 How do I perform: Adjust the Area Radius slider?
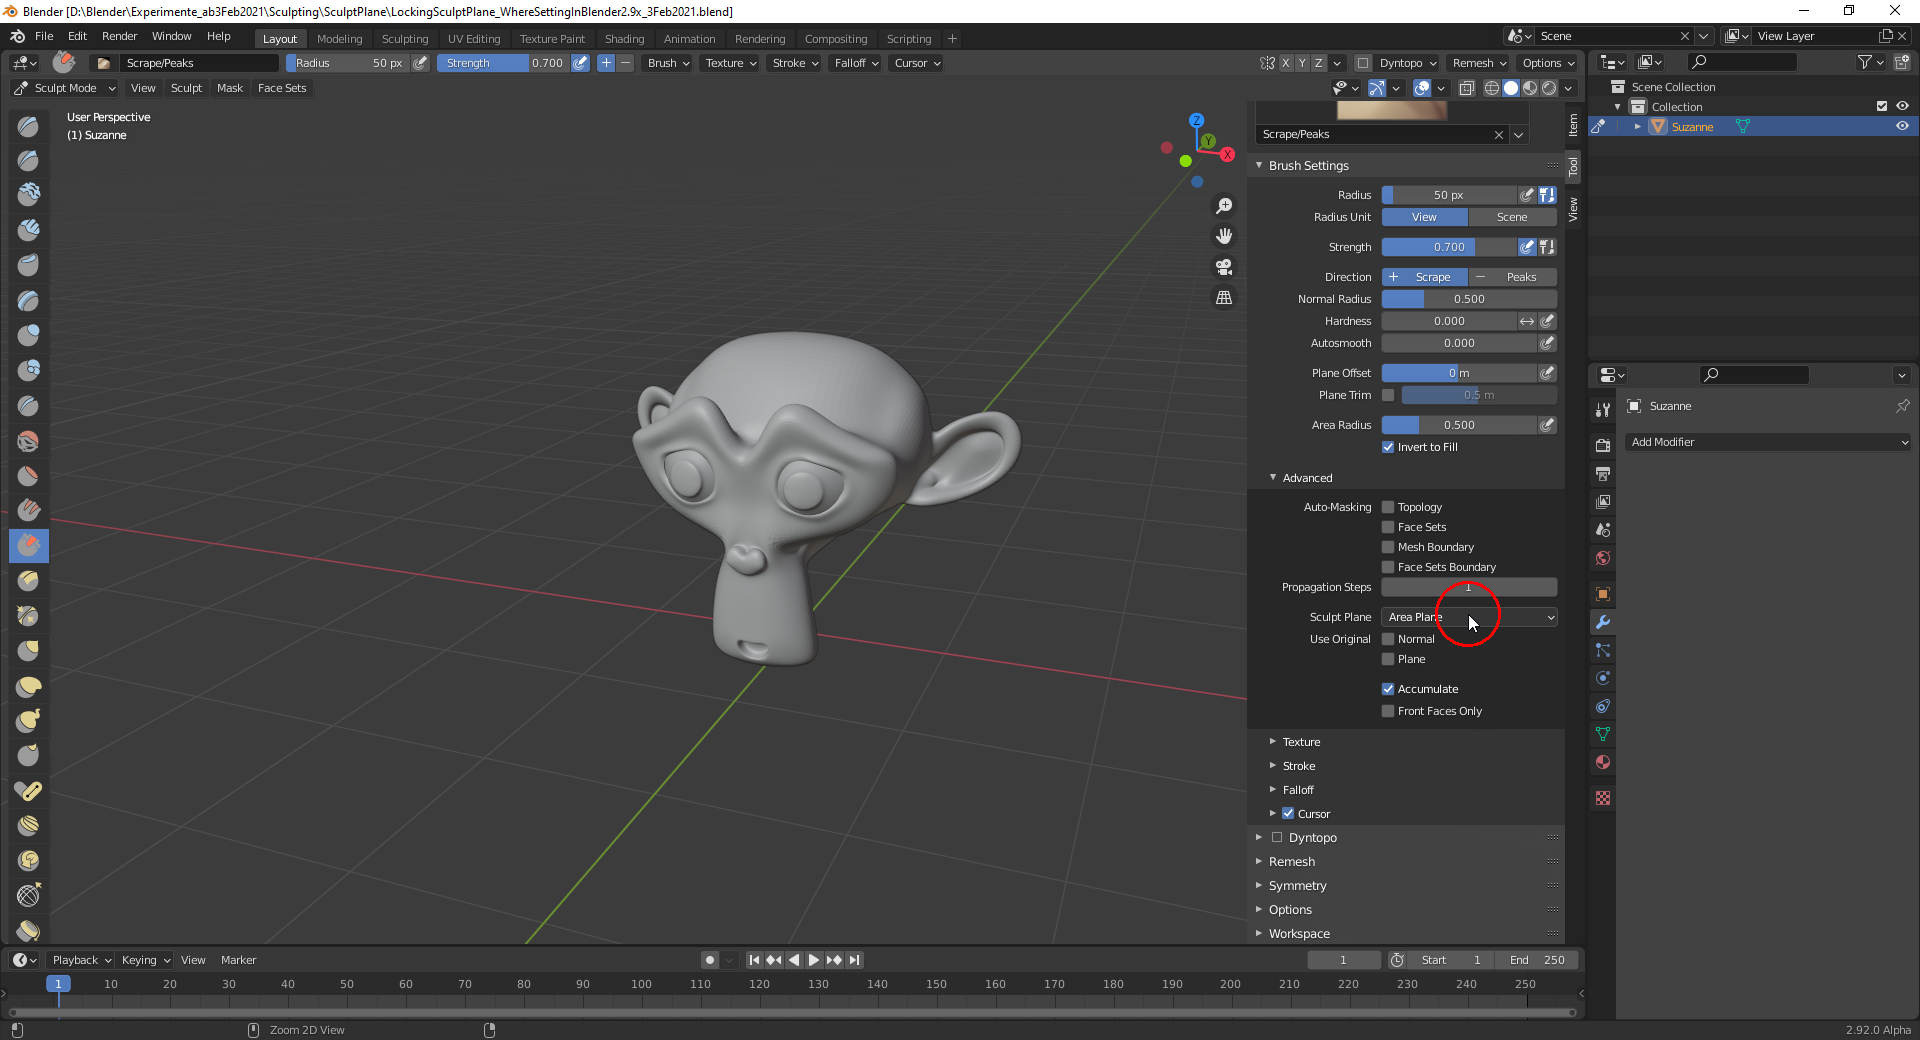(1459, 425)
